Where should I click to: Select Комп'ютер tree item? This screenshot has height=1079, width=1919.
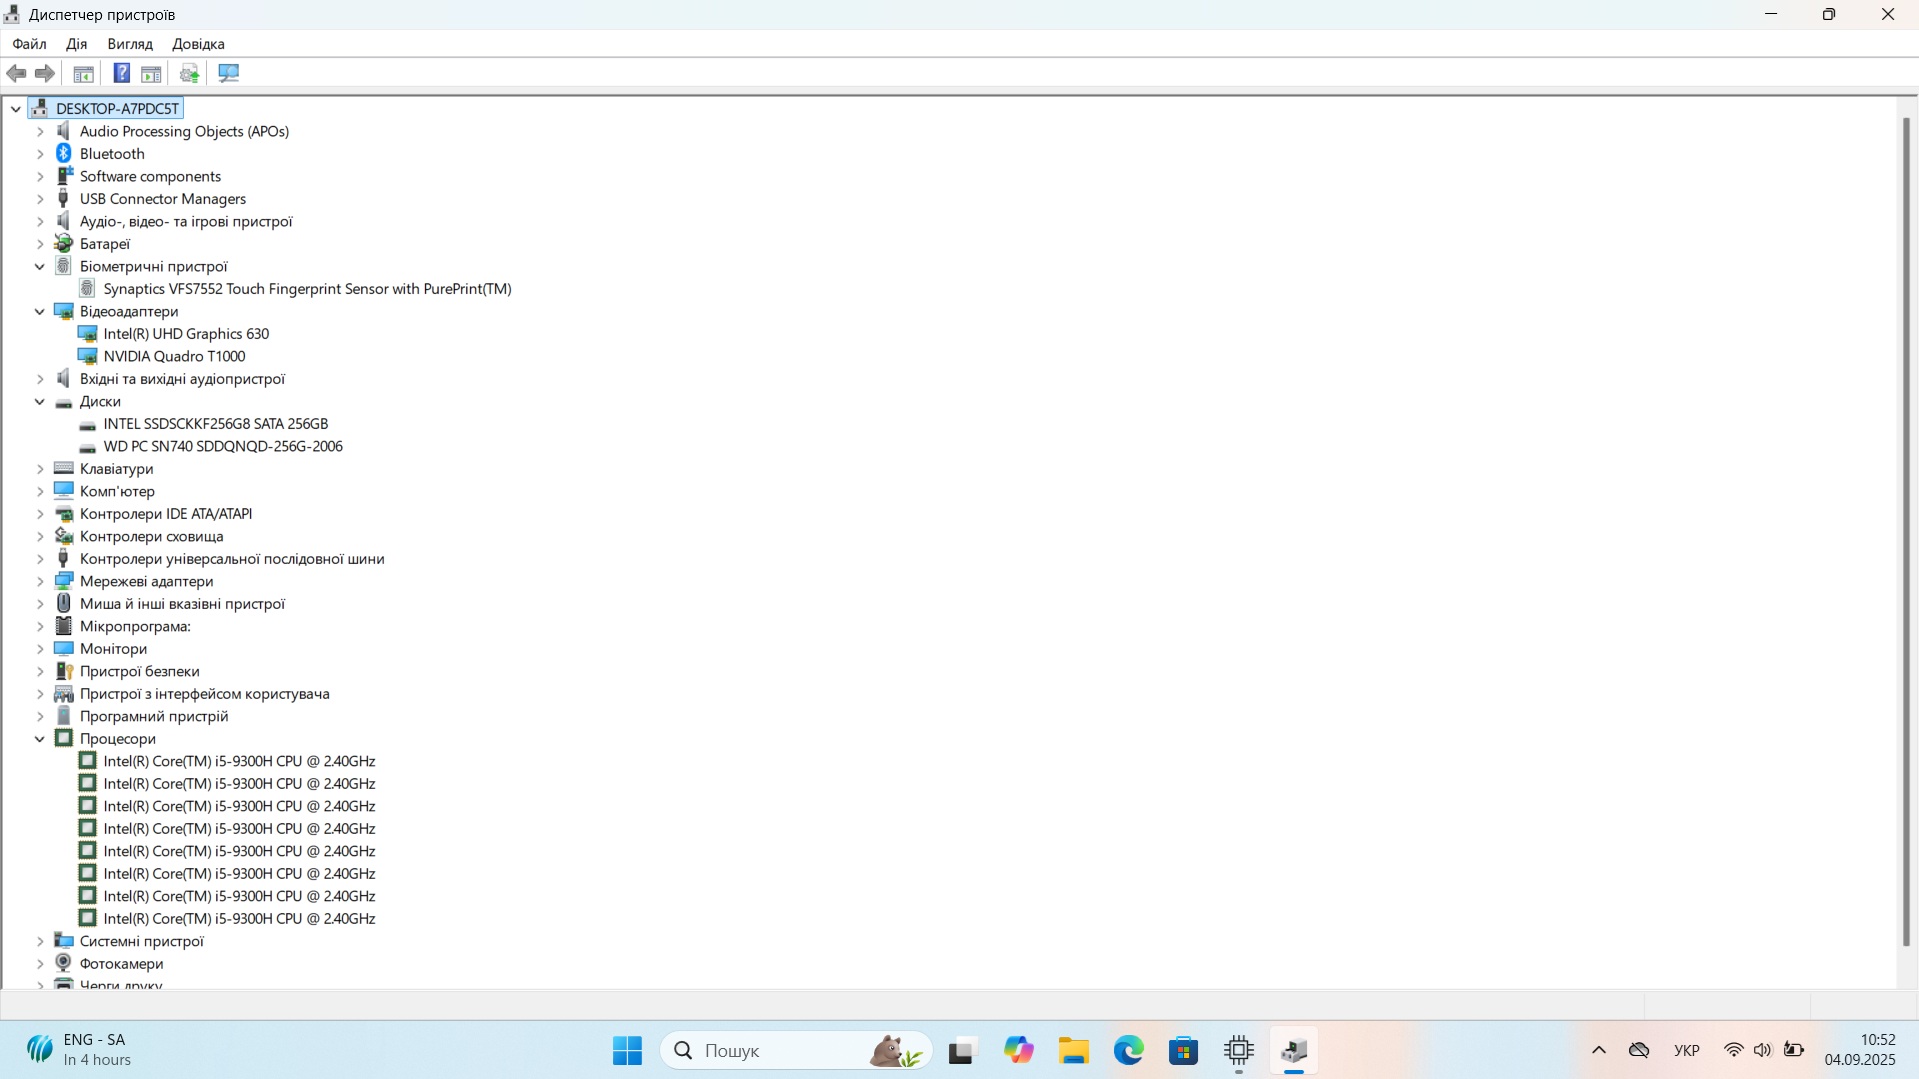(x=117, y=491)
